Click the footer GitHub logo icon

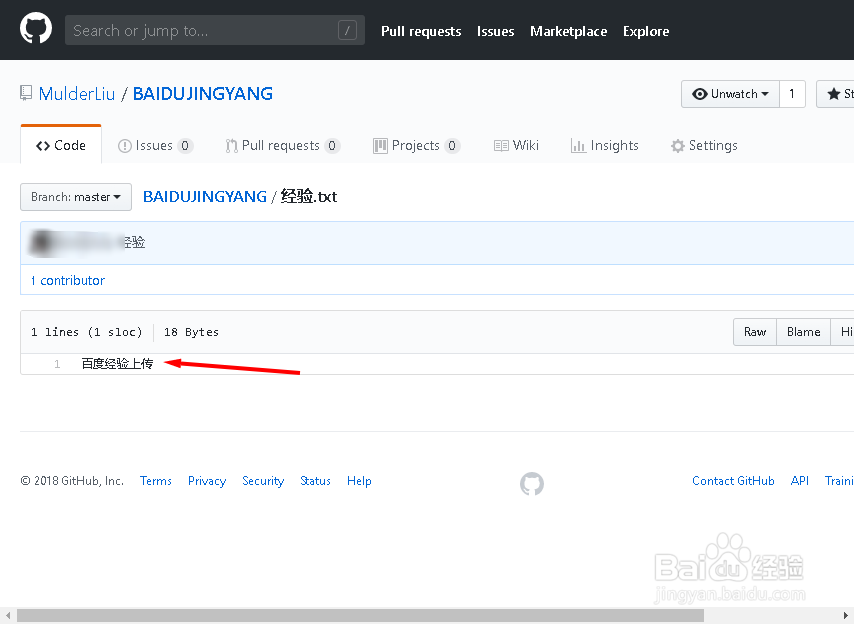pos(532,484)
